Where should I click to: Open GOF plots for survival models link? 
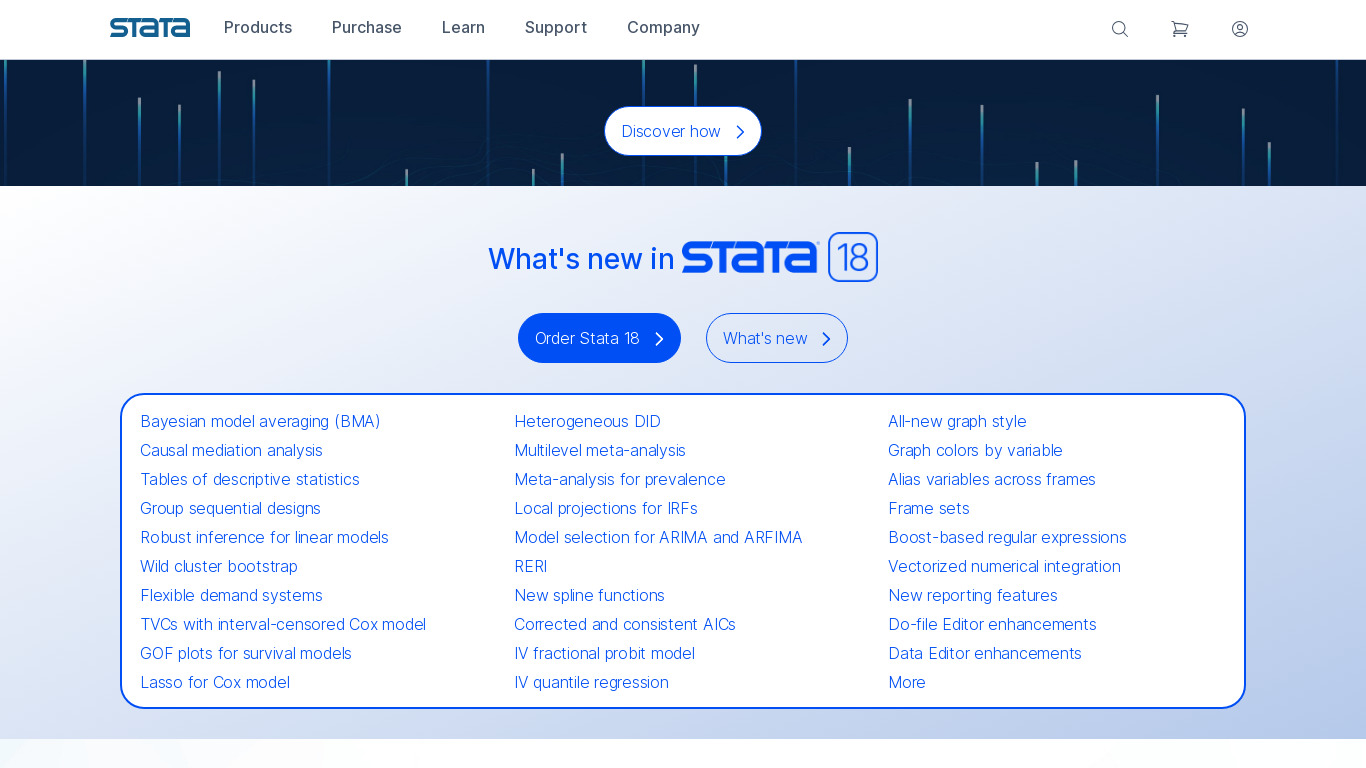pyautogui.click(x=246, y=654)
